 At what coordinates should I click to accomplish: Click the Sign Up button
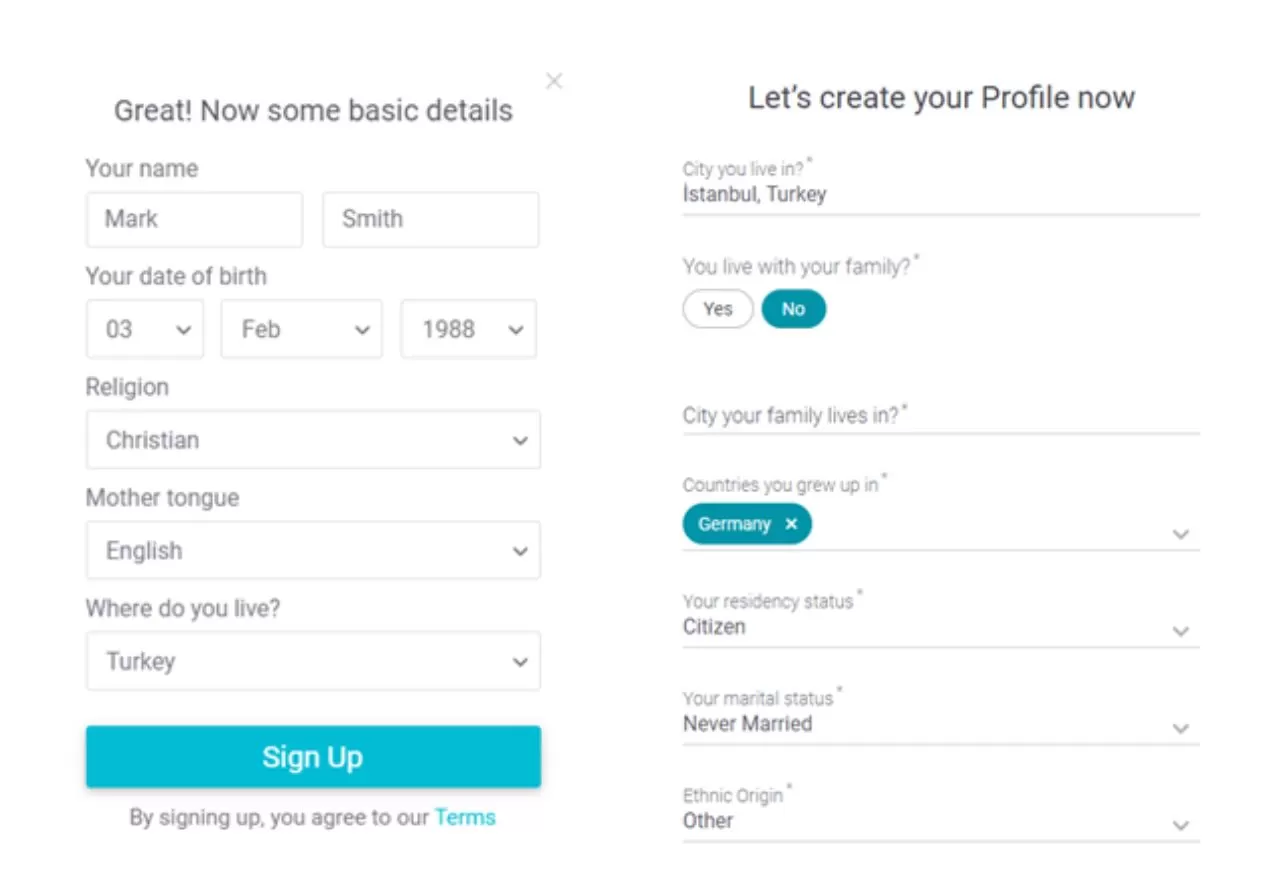313,757
